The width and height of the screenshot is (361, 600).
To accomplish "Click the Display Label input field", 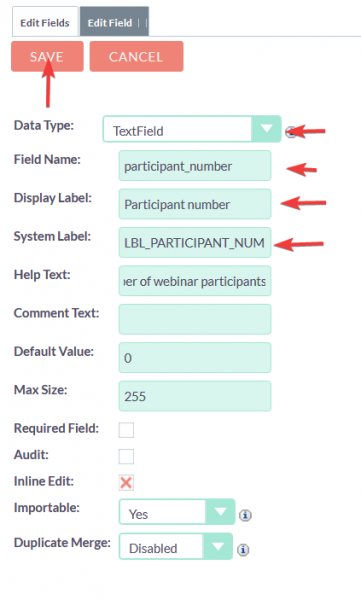I will point(195,204).
